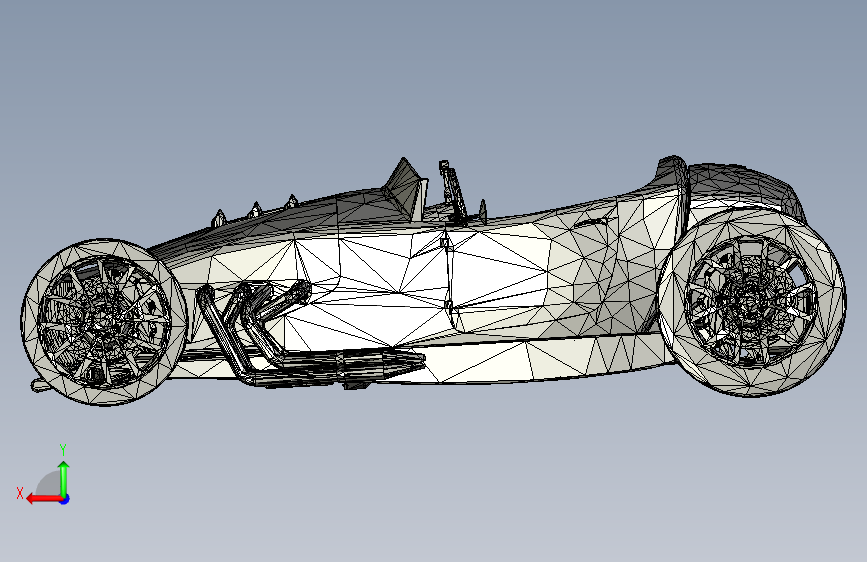This screenshot has height=562, width=867.
Task: Select the windscreen fin above the cockpit
Action: coord(406,188)
